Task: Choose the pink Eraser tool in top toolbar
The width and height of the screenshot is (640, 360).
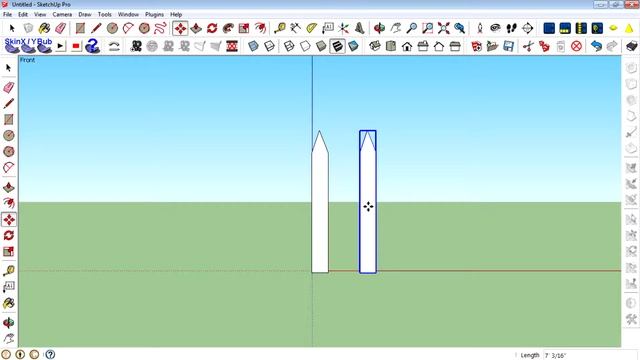Action: pos(60,28)
